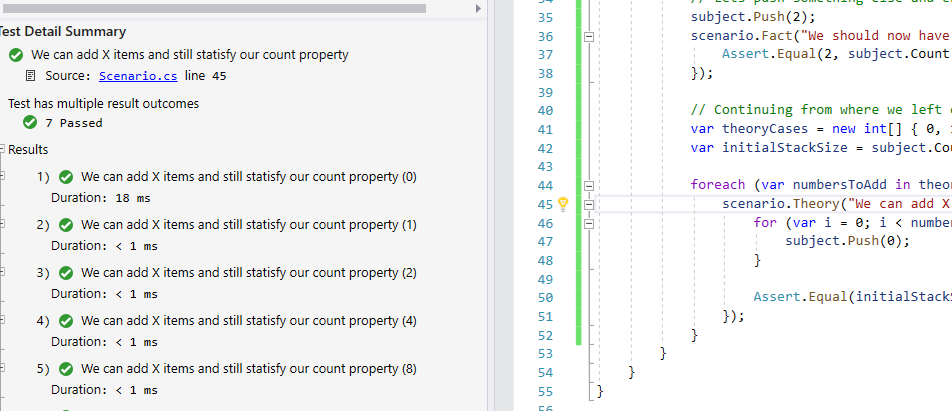Click 'scenario.Fact' call on line 36
Viewport: 952px width, 411px height.
pos(742,36)
